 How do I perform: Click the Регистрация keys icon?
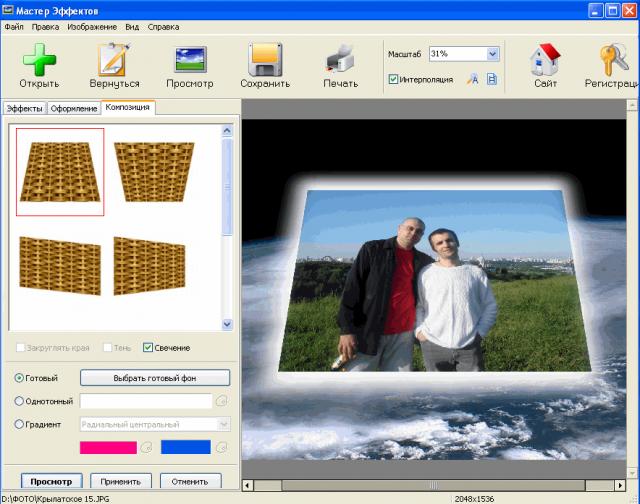[x=613, y=60]
